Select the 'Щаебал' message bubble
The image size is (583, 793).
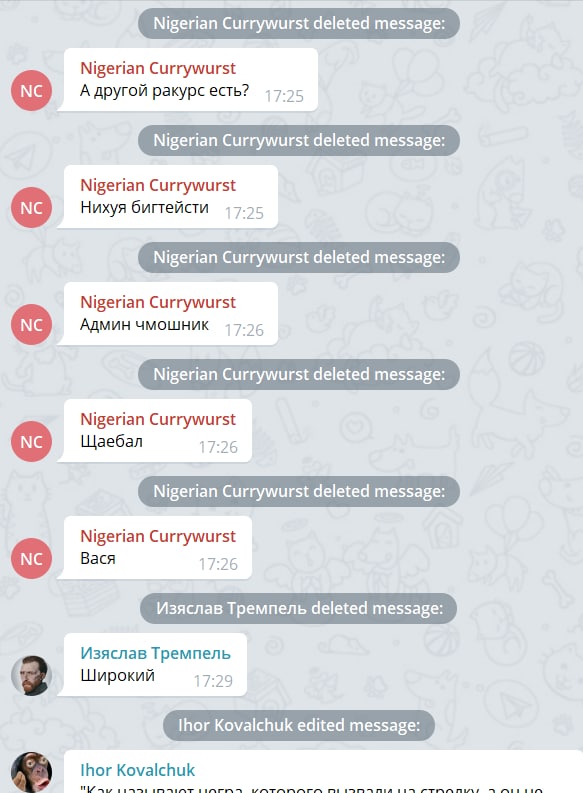pos(154,431)
